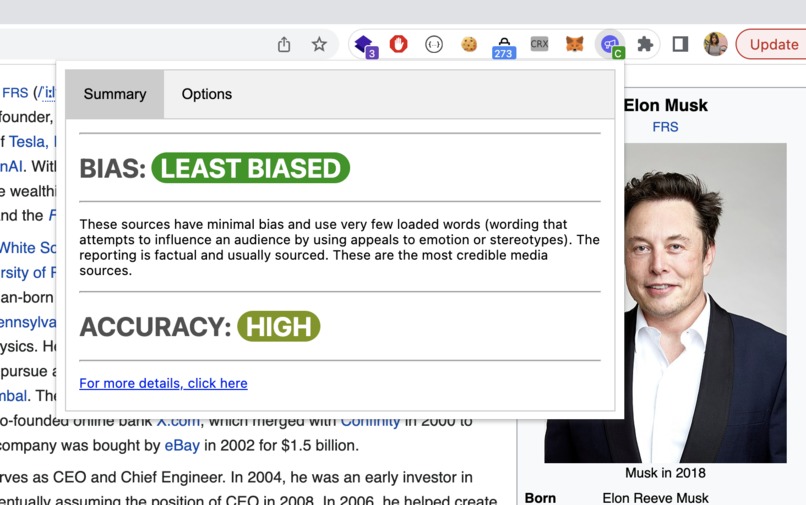Open 'For more details, click here' link

click(163, 383)
